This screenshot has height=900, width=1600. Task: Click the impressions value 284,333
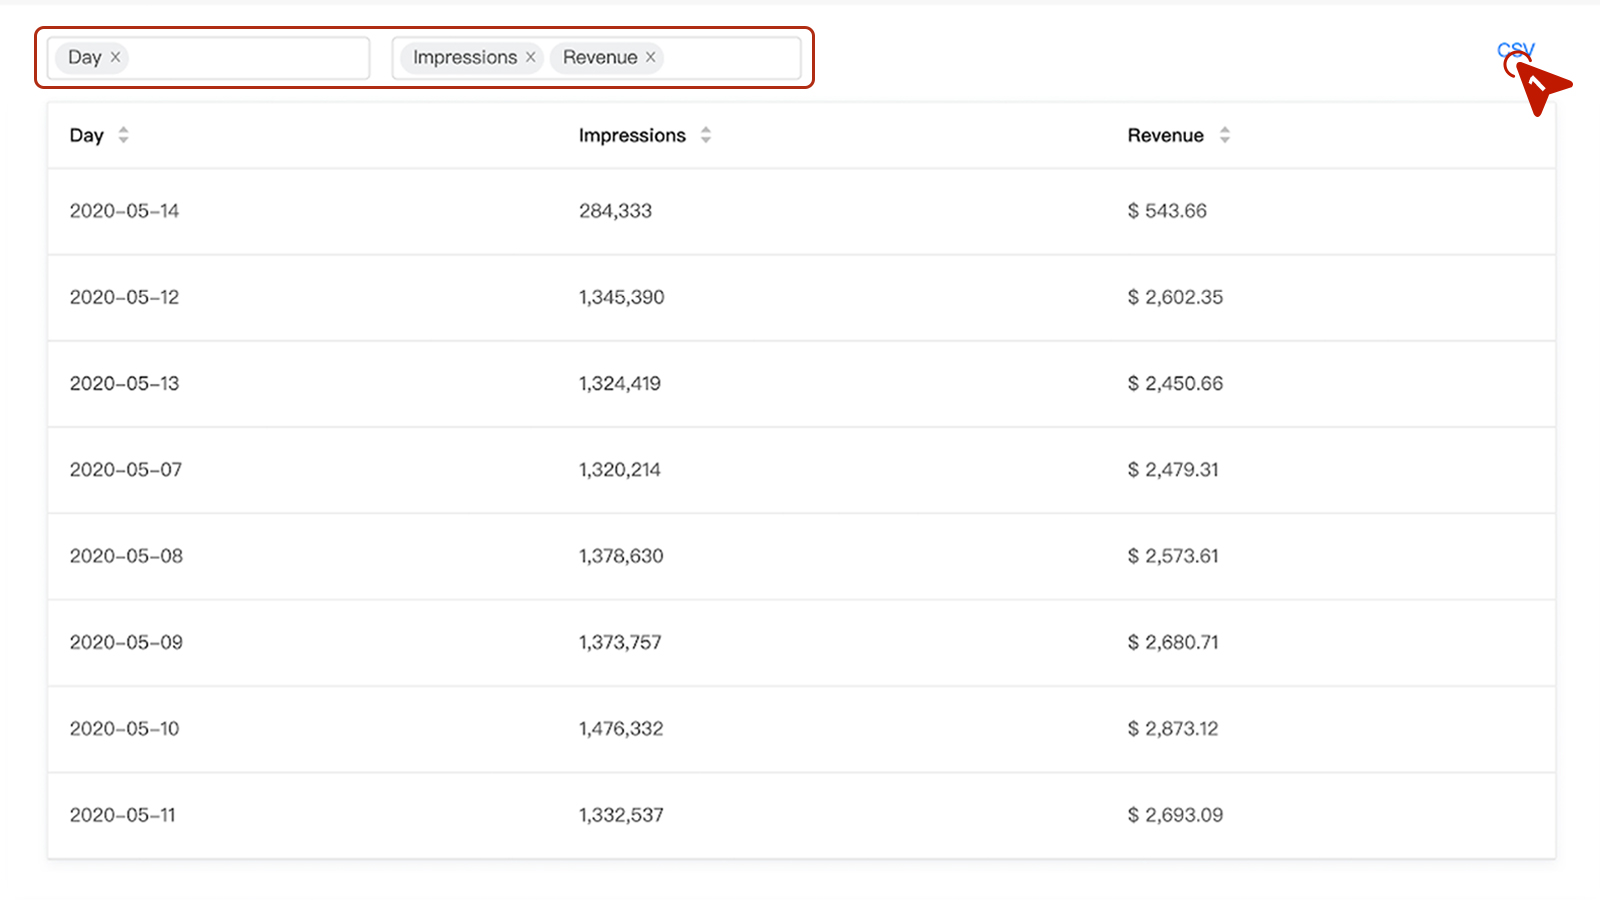pyautogui.click(x=615, y=211)
